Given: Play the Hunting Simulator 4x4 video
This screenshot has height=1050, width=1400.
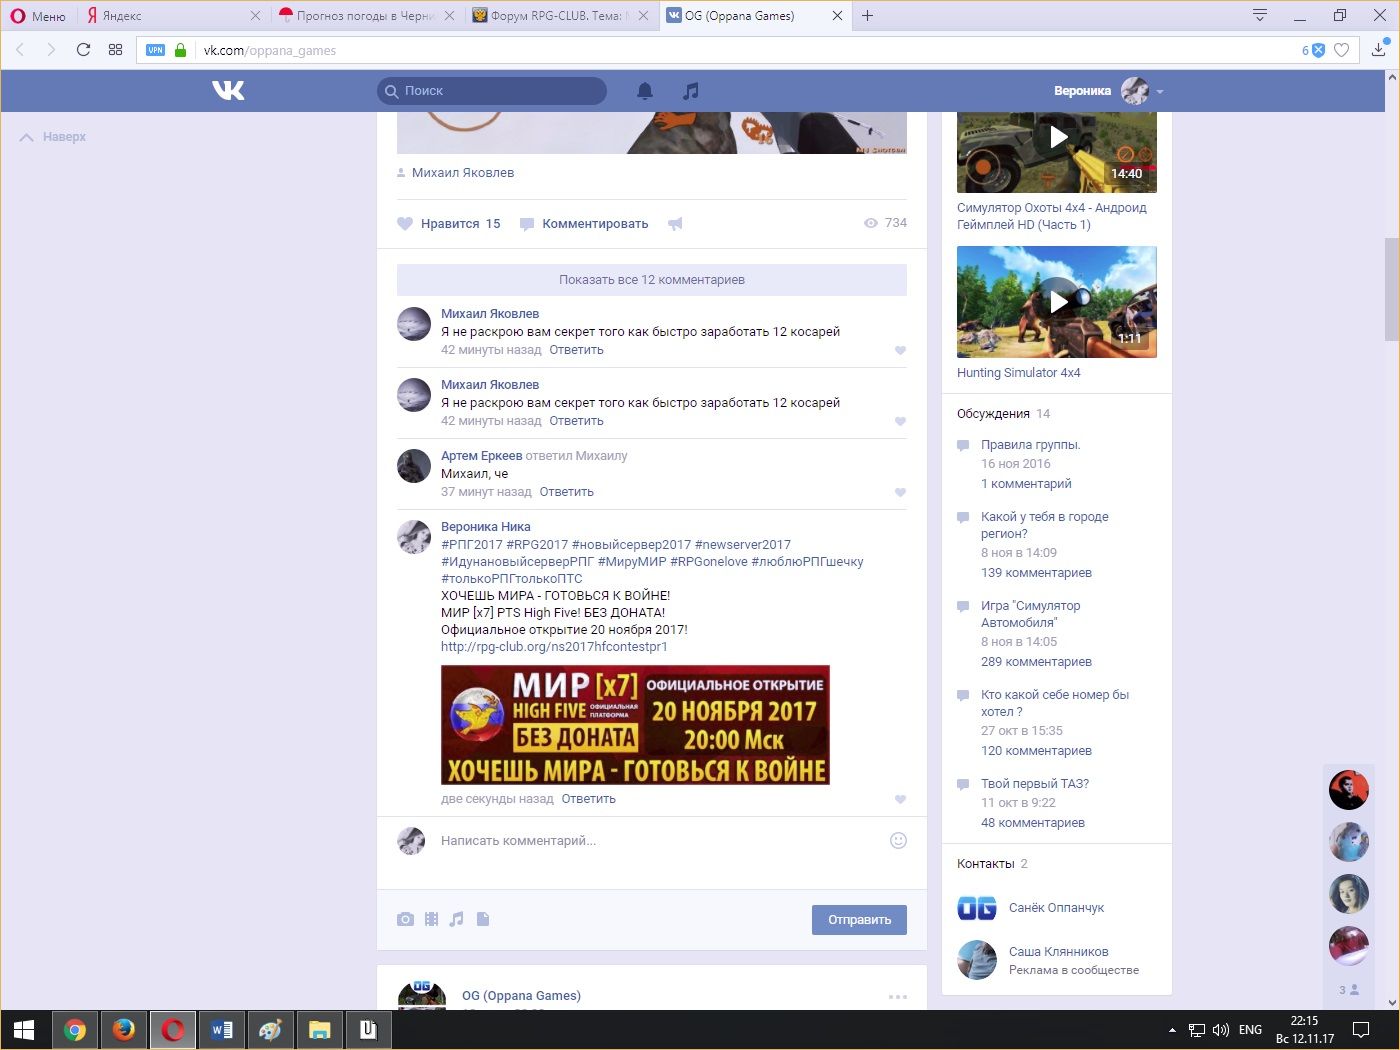Looking at the screenshot, I should click(1057, 301).
